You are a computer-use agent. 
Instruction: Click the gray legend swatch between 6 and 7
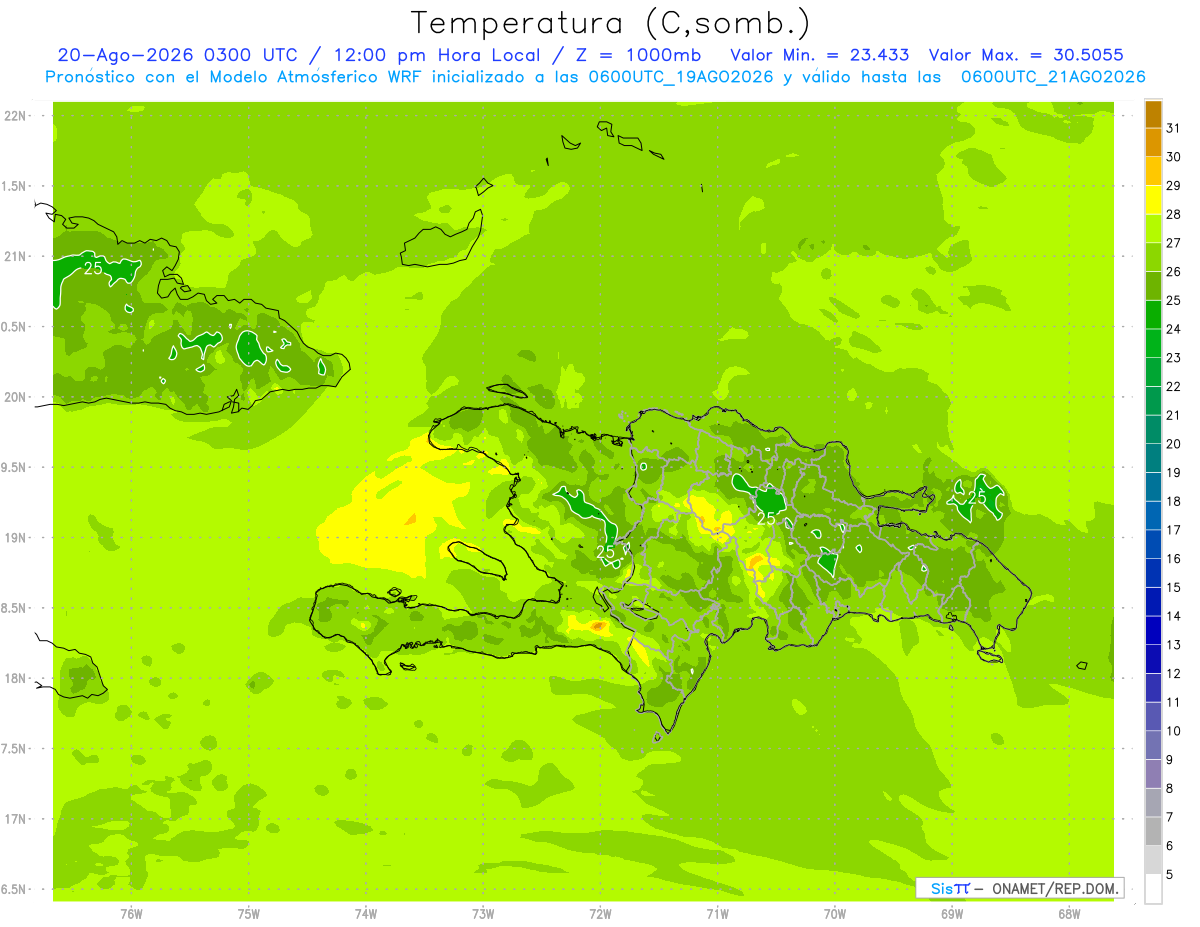pyautogui.click(x=1153, y=832)
